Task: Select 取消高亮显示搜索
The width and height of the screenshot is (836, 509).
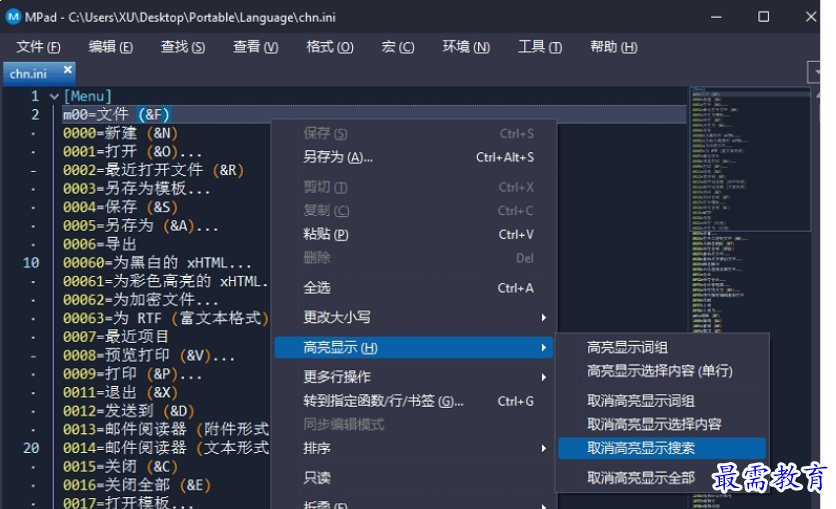Action: 662,448
